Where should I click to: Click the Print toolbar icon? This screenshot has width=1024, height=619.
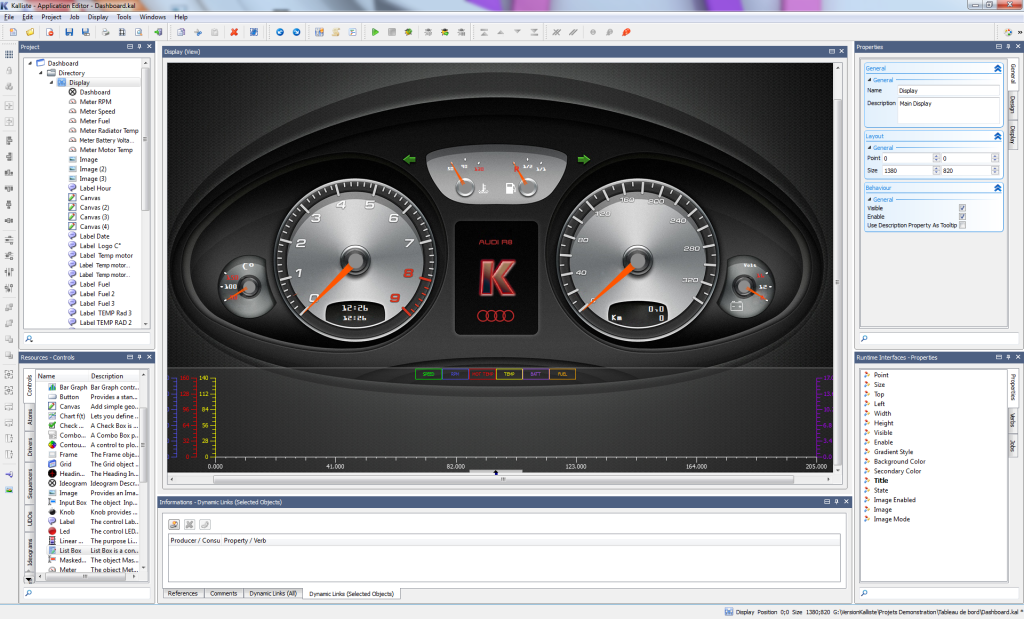coord(105,32)
